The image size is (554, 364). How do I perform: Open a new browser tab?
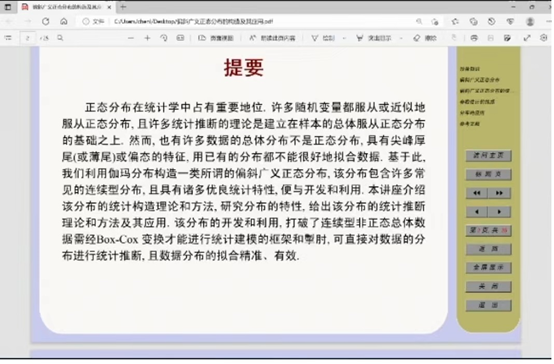(x=123, y=7)
